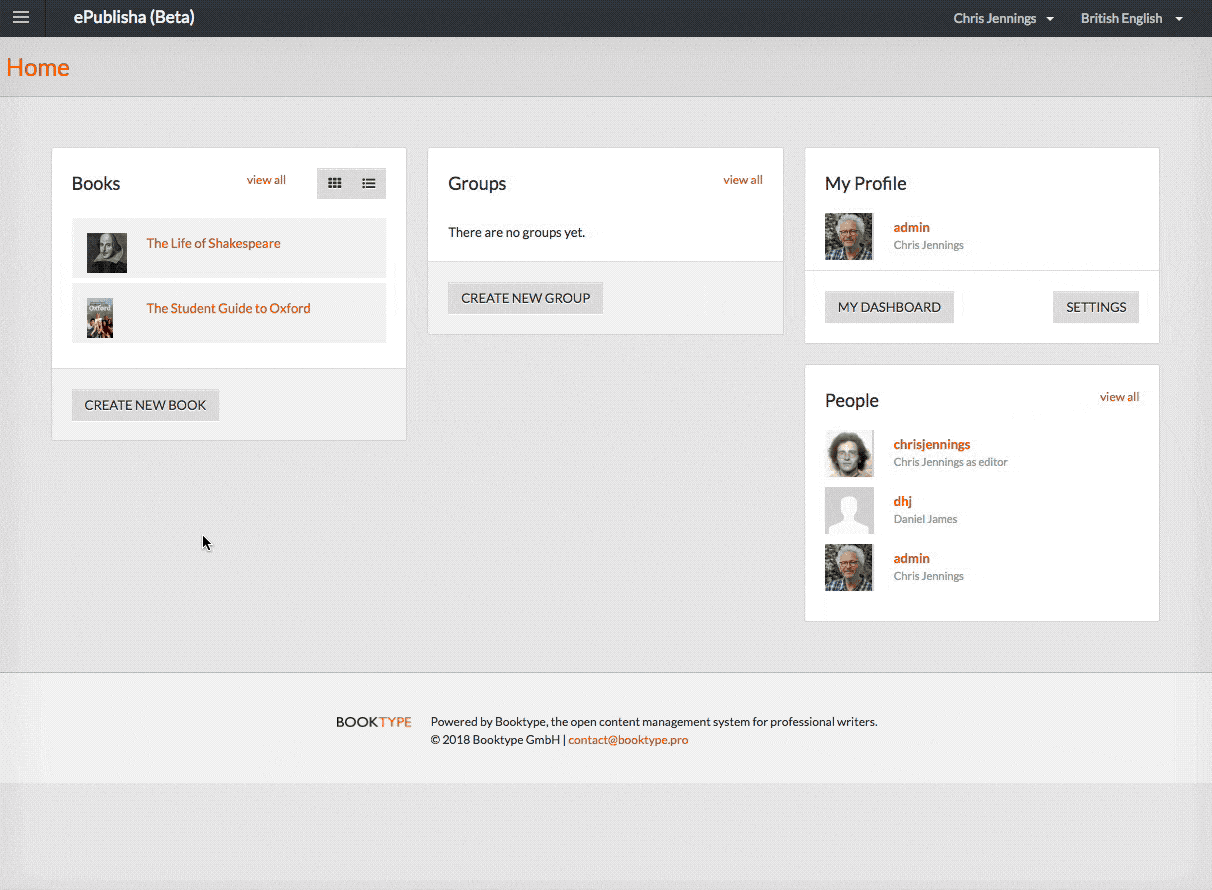Viewport: 1212px width, 890px height.
Task: Open the British English language dropdown
Action: (1132, 18)
